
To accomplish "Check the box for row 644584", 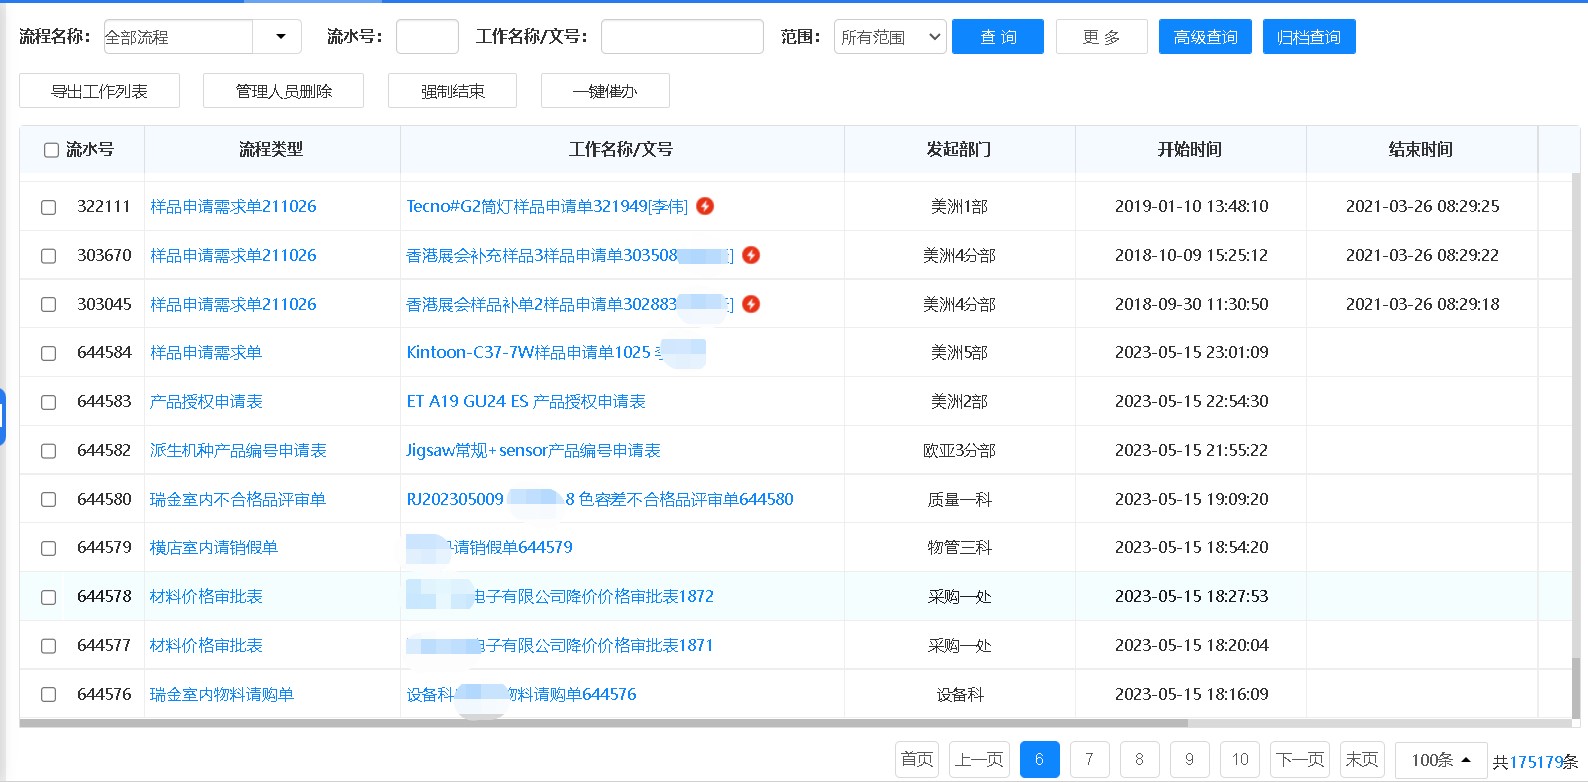I will 48,353.
